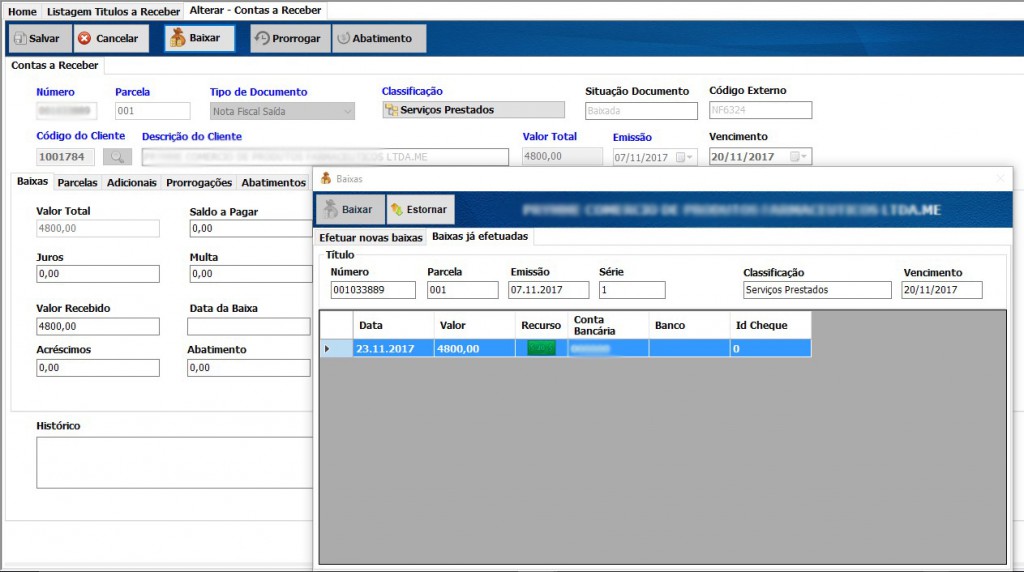Open the Prorrogações tab
This screenshot has width=1024, height=572.
[199, 183]
